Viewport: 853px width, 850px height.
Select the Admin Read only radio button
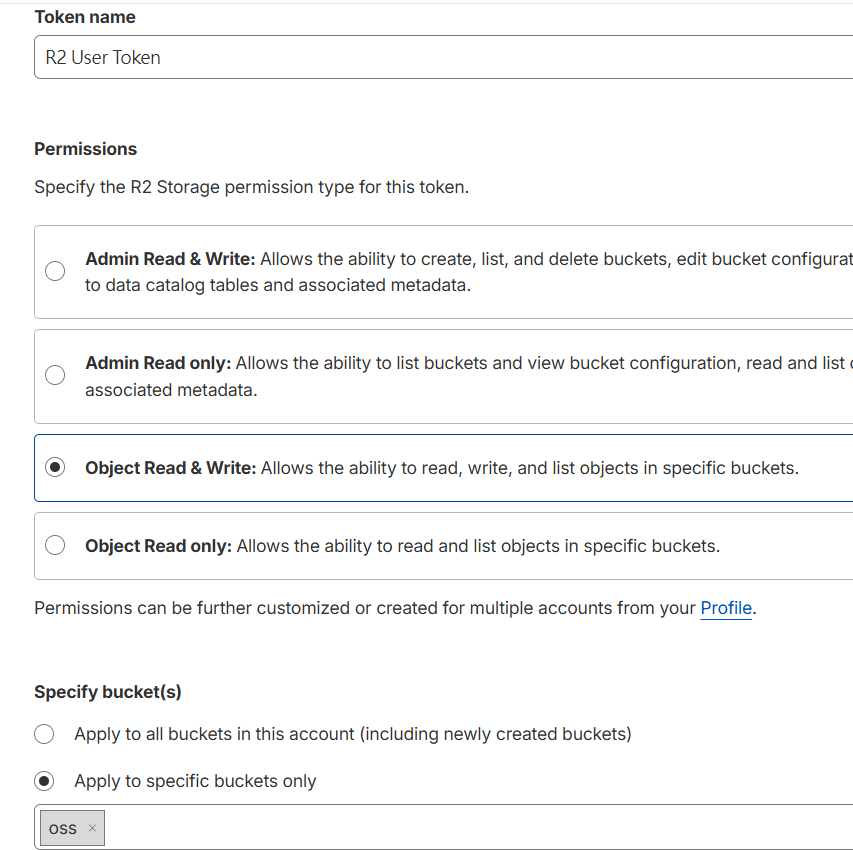click(56, 375)
